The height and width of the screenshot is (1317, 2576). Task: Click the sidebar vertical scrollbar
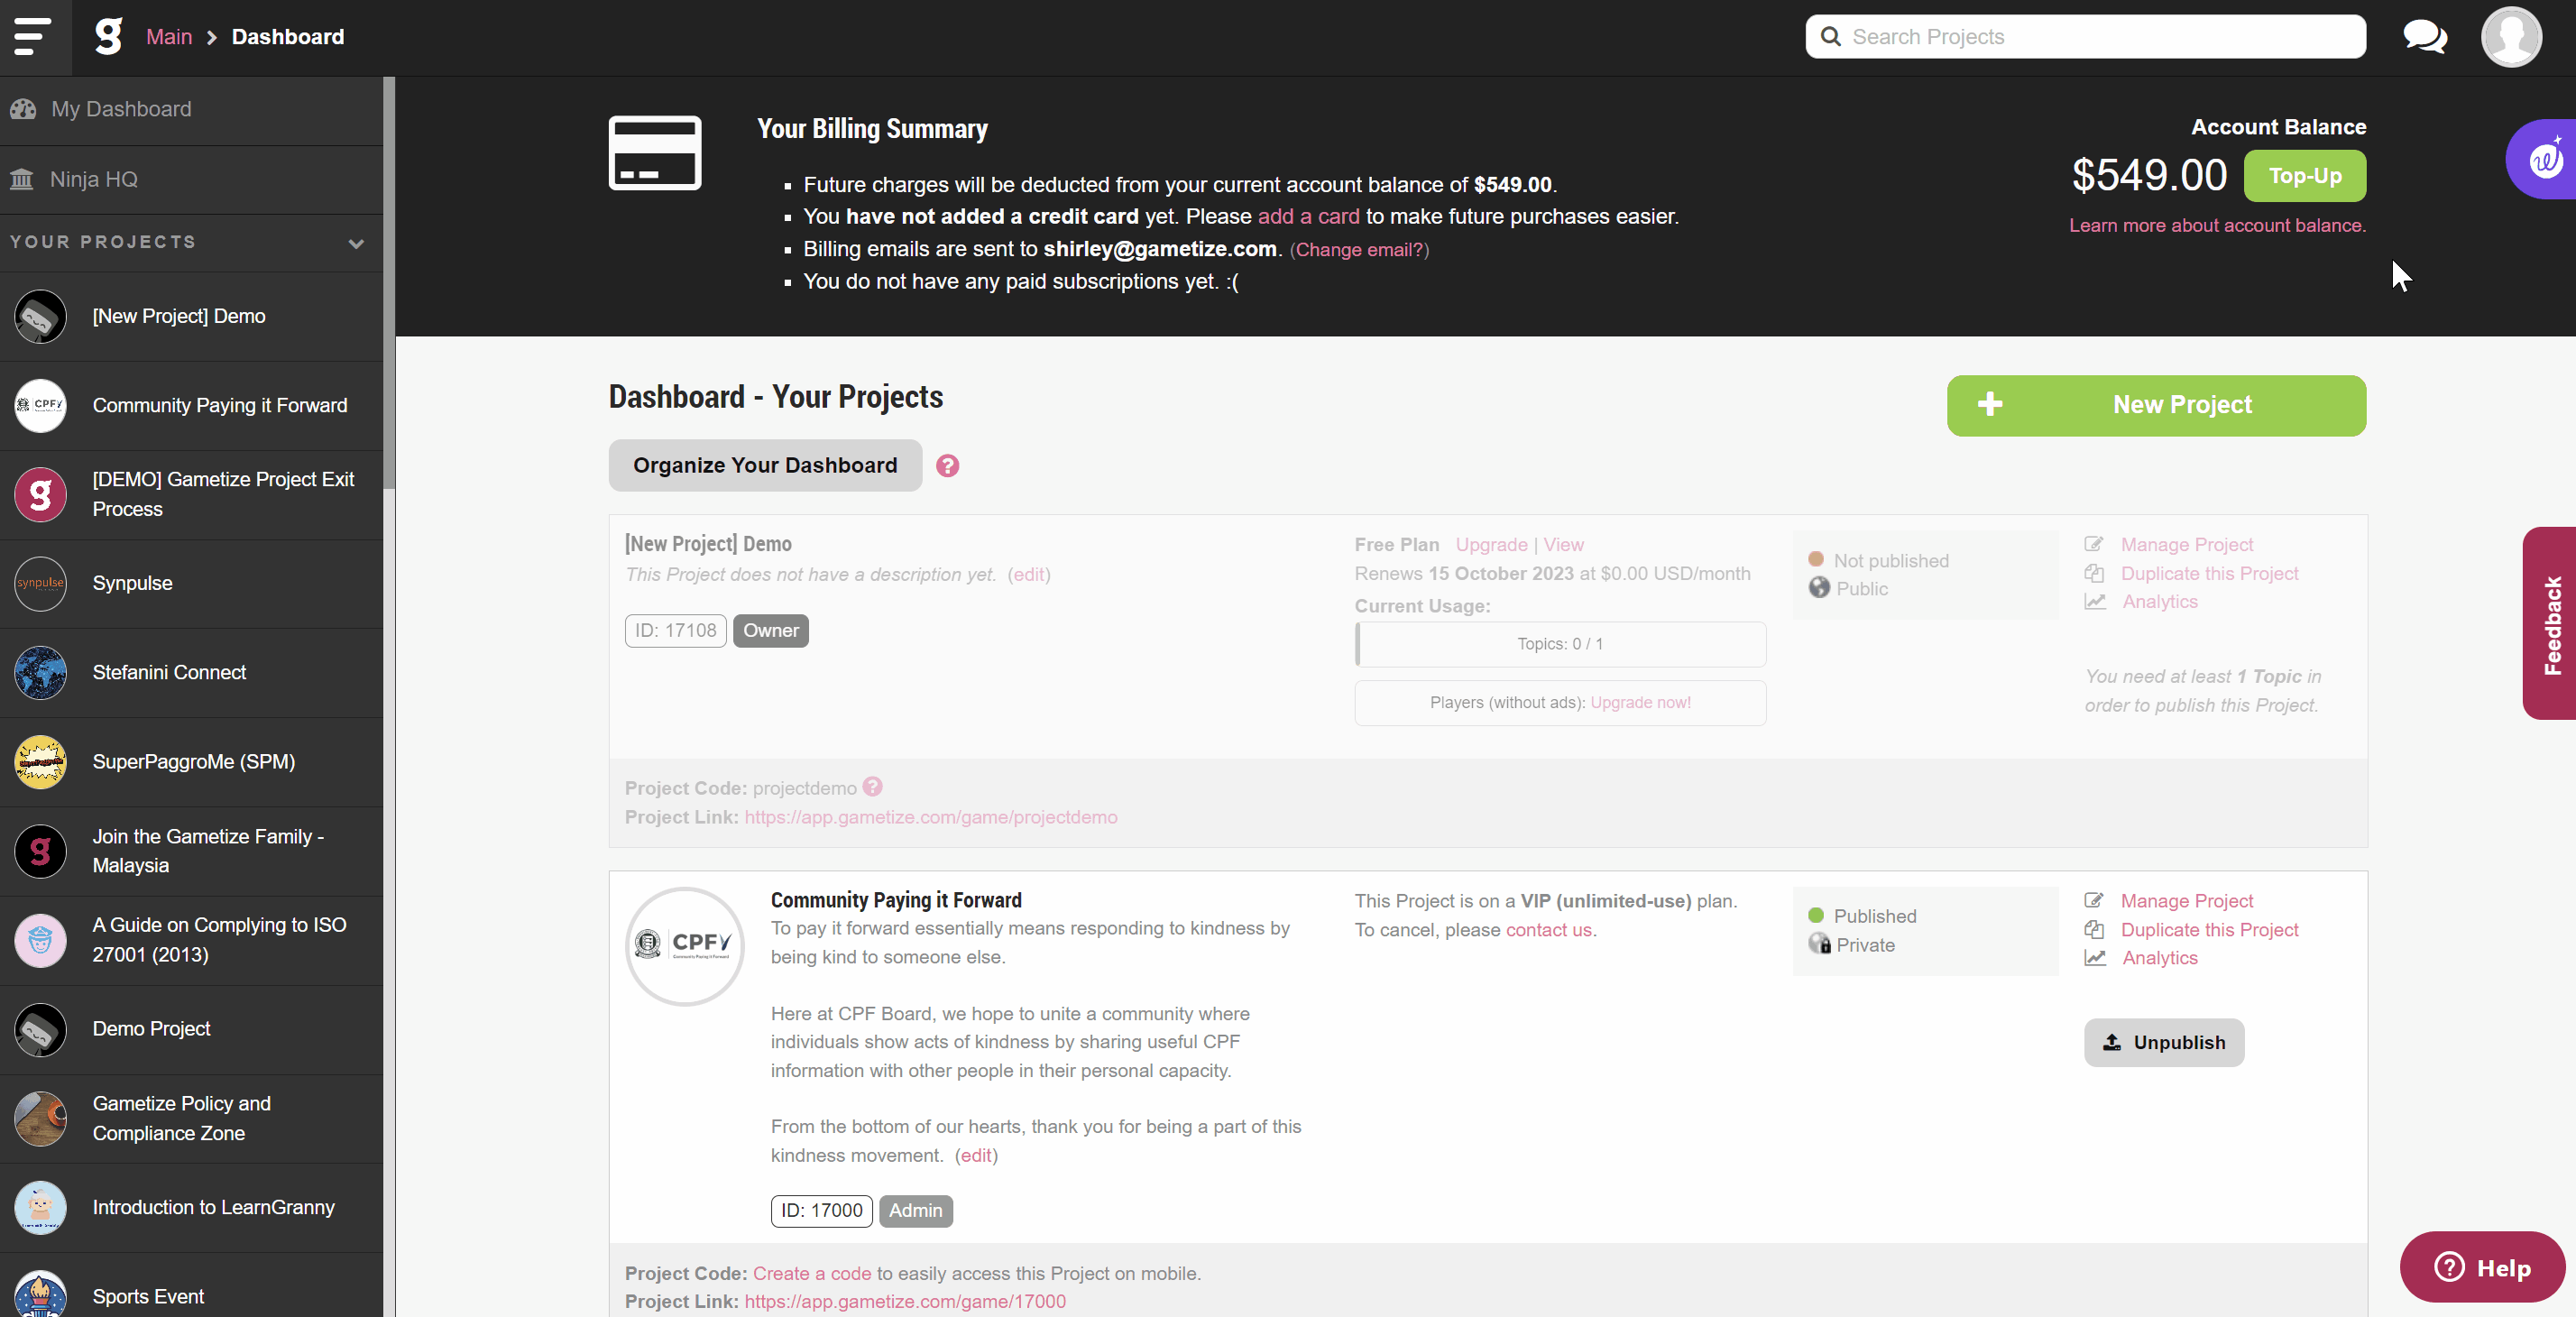[389, 283]
